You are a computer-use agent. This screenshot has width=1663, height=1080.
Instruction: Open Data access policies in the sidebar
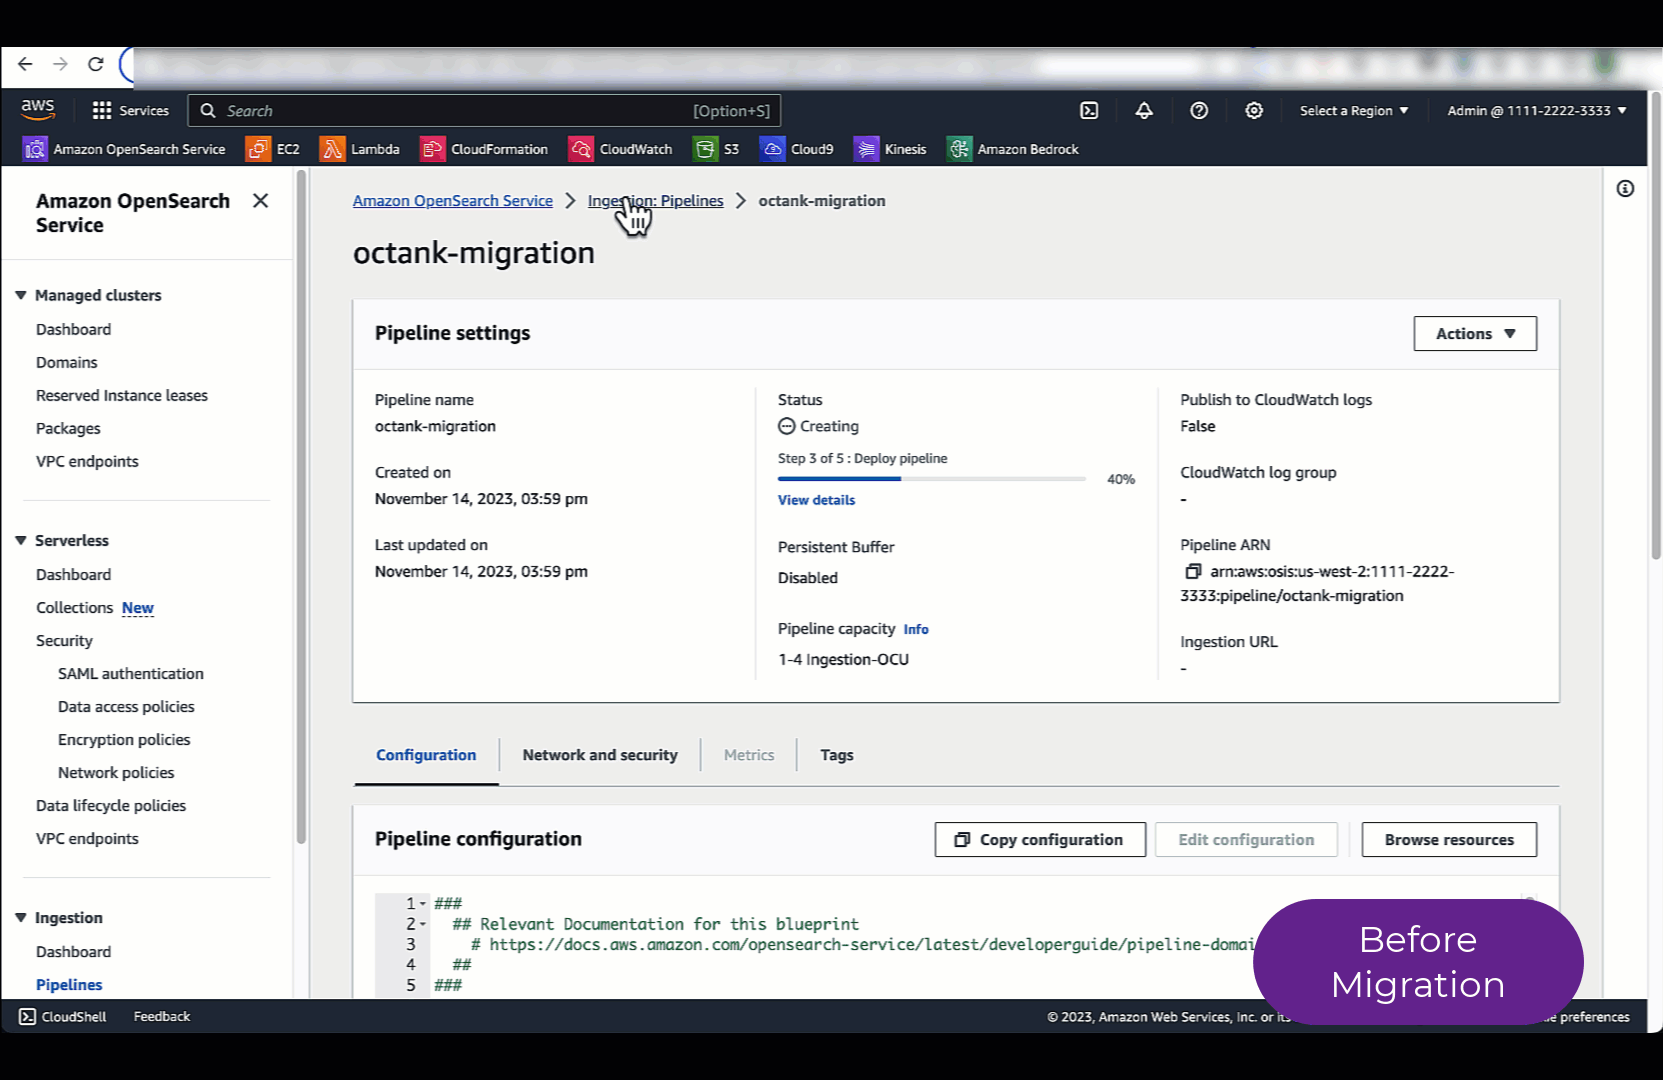tap(126, 706)
